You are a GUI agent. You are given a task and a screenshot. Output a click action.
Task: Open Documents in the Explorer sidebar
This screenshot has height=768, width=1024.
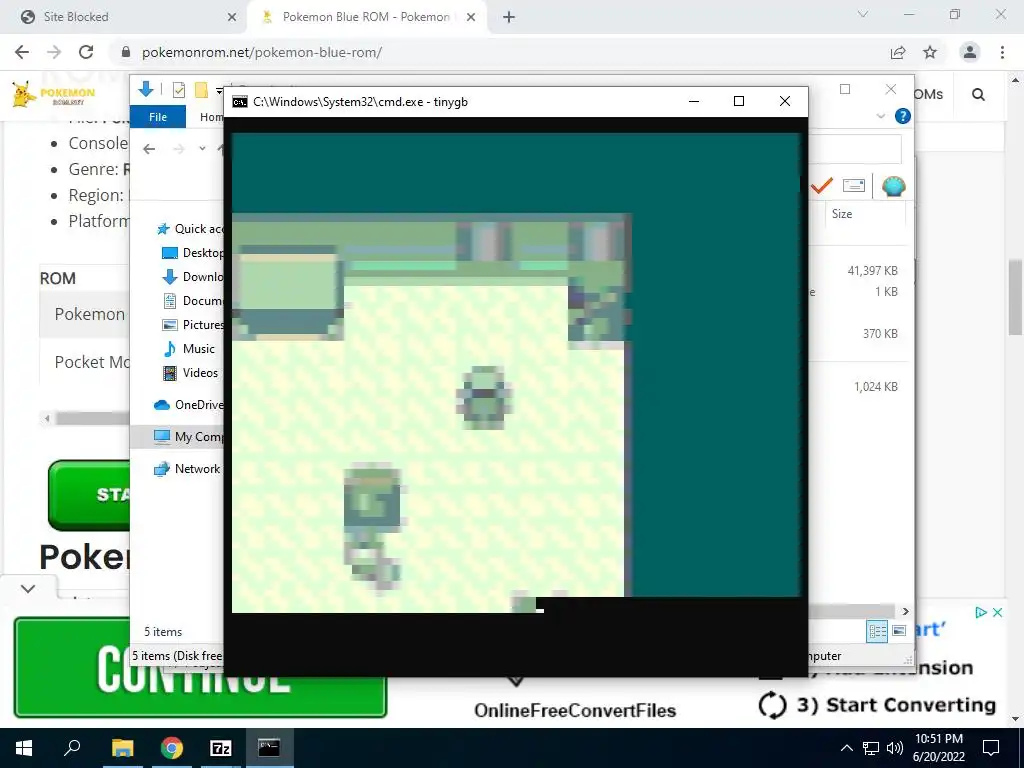click(x=193, y=301)
